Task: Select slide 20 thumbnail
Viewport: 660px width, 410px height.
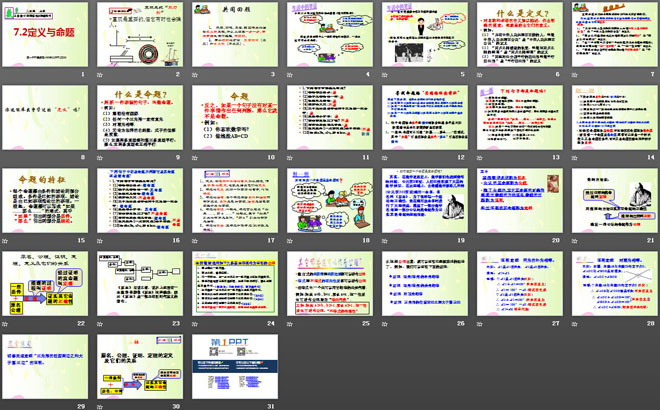Action: point(520,201)
